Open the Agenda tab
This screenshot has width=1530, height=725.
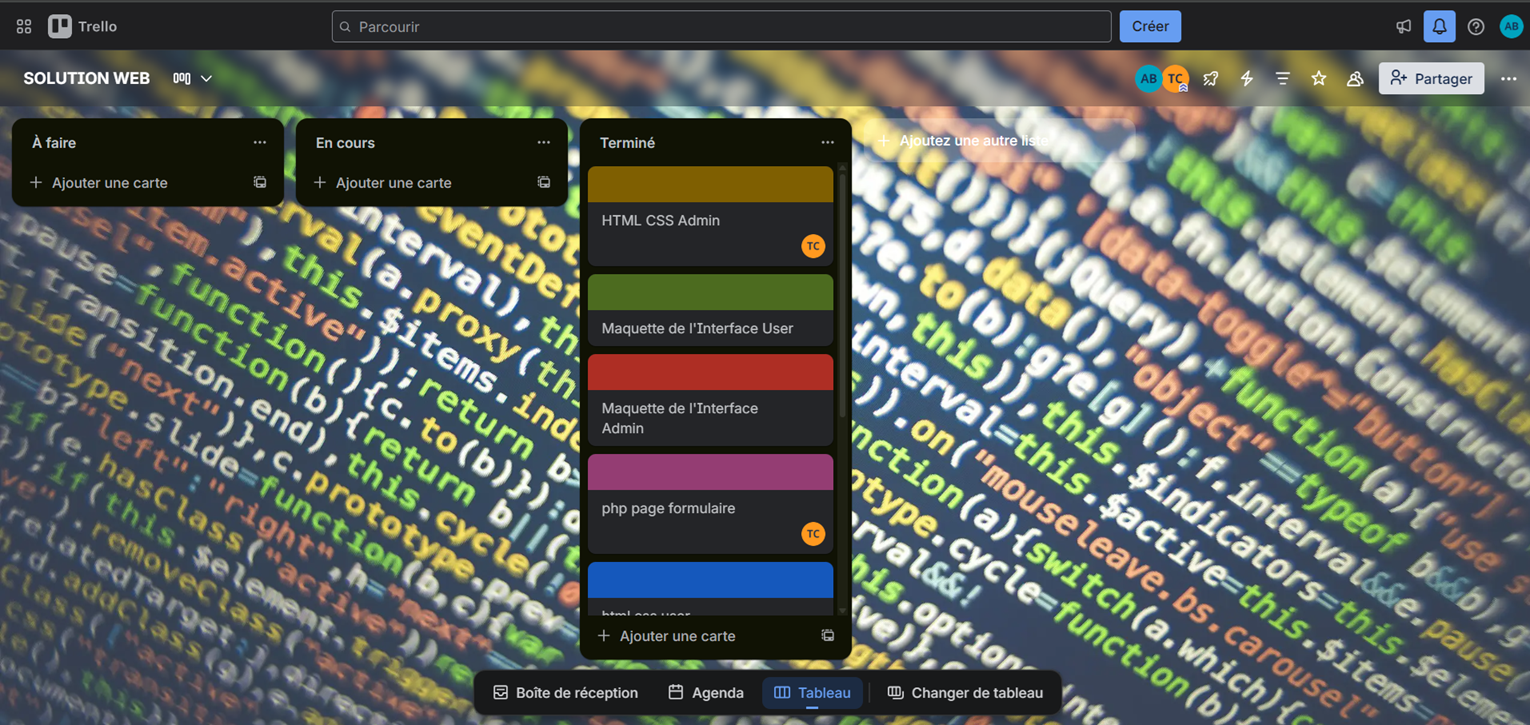[x=706, y=692]
